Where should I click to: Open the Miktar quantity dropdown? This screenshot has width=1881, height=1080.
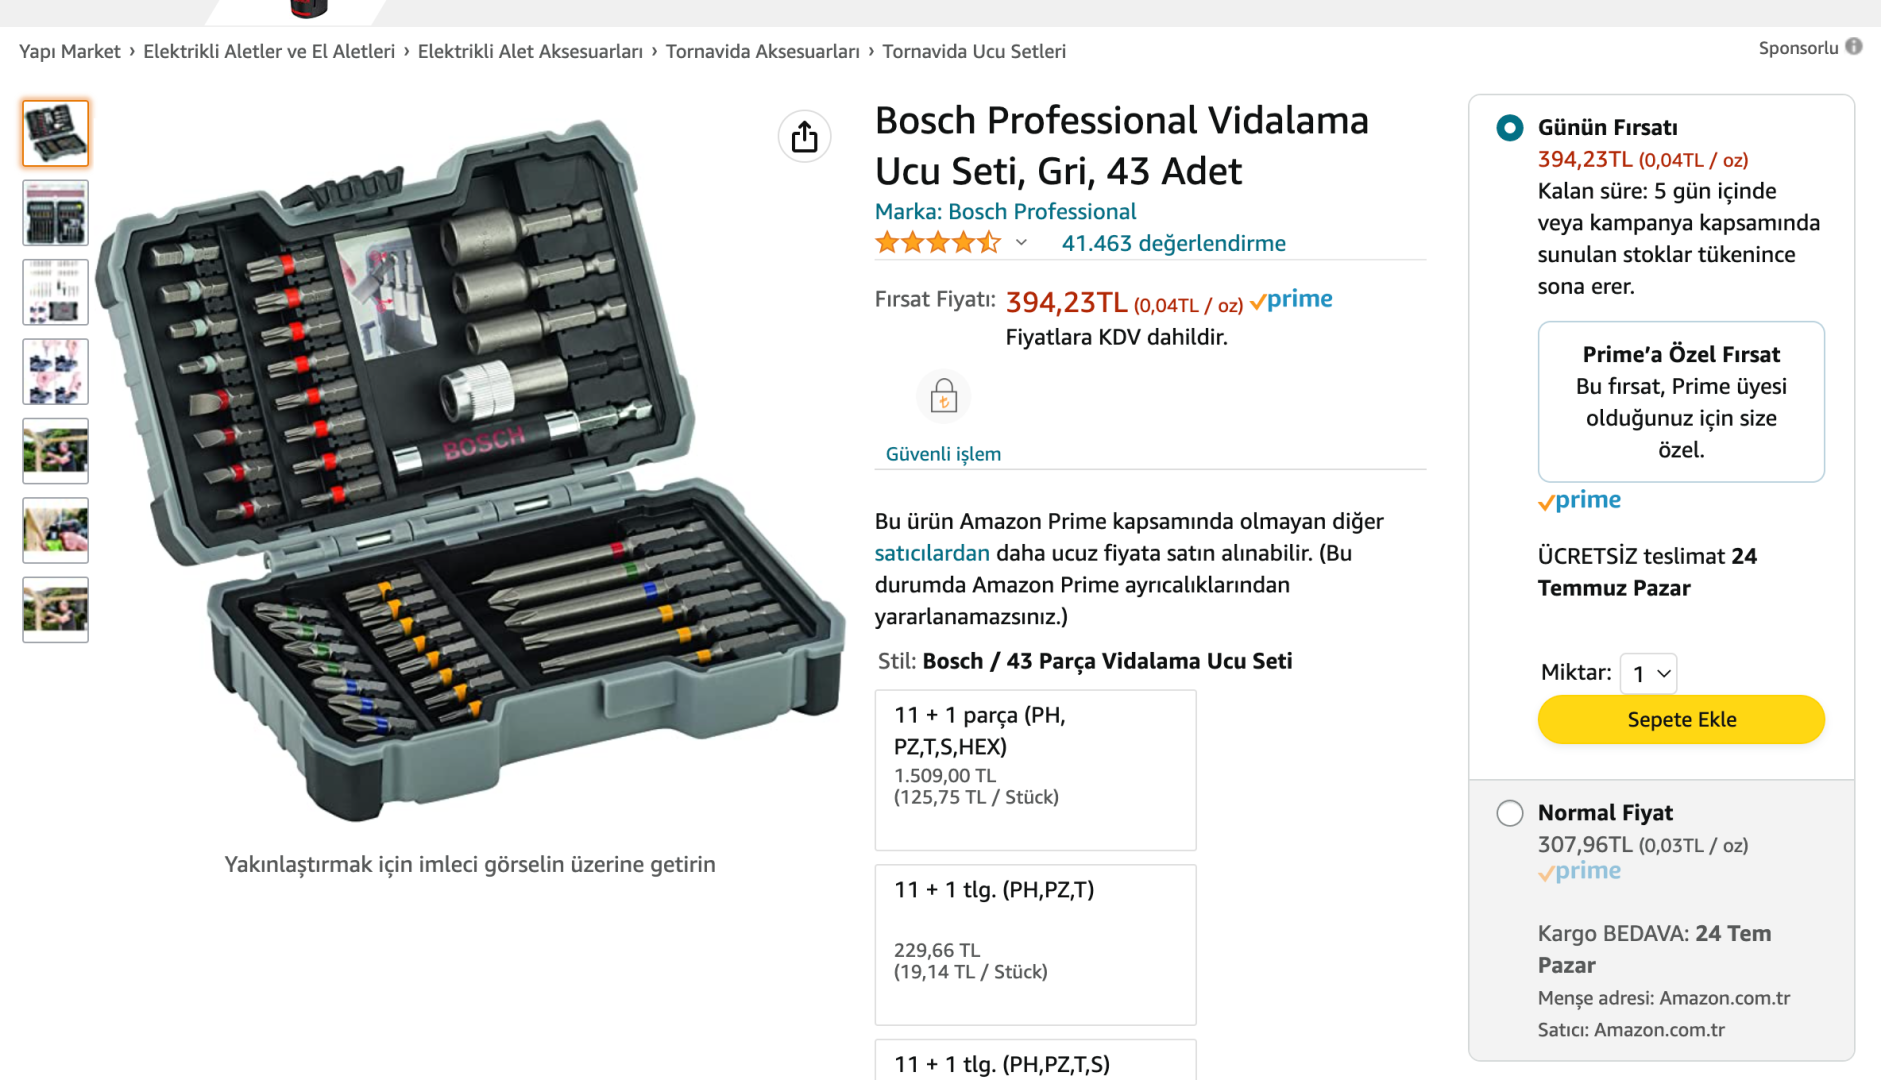tap(1649, 674)
